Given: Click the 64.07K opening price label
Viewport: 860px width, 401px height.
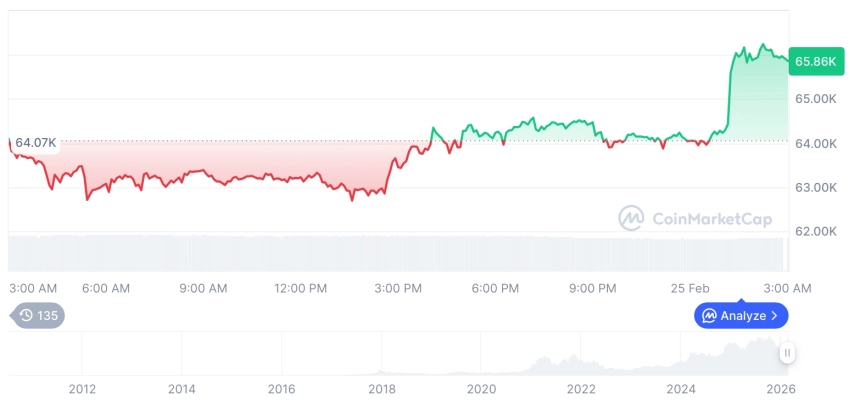Looking at the screenshot, I should (x=36, y=143).
